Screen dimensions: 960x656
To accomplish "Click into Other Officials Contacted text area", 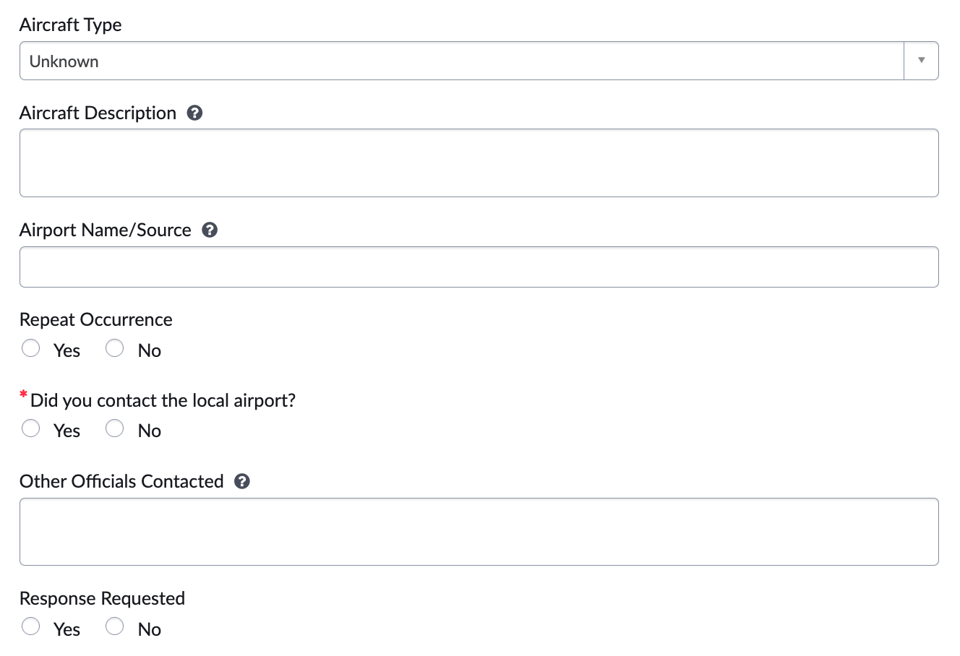I will [478, 532].
